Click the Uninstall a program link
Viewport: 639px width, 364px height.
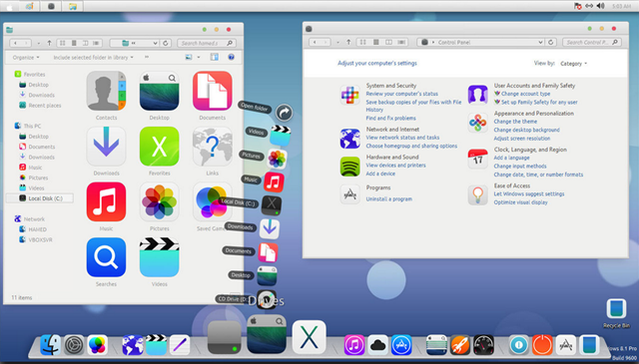coord(389,199)
